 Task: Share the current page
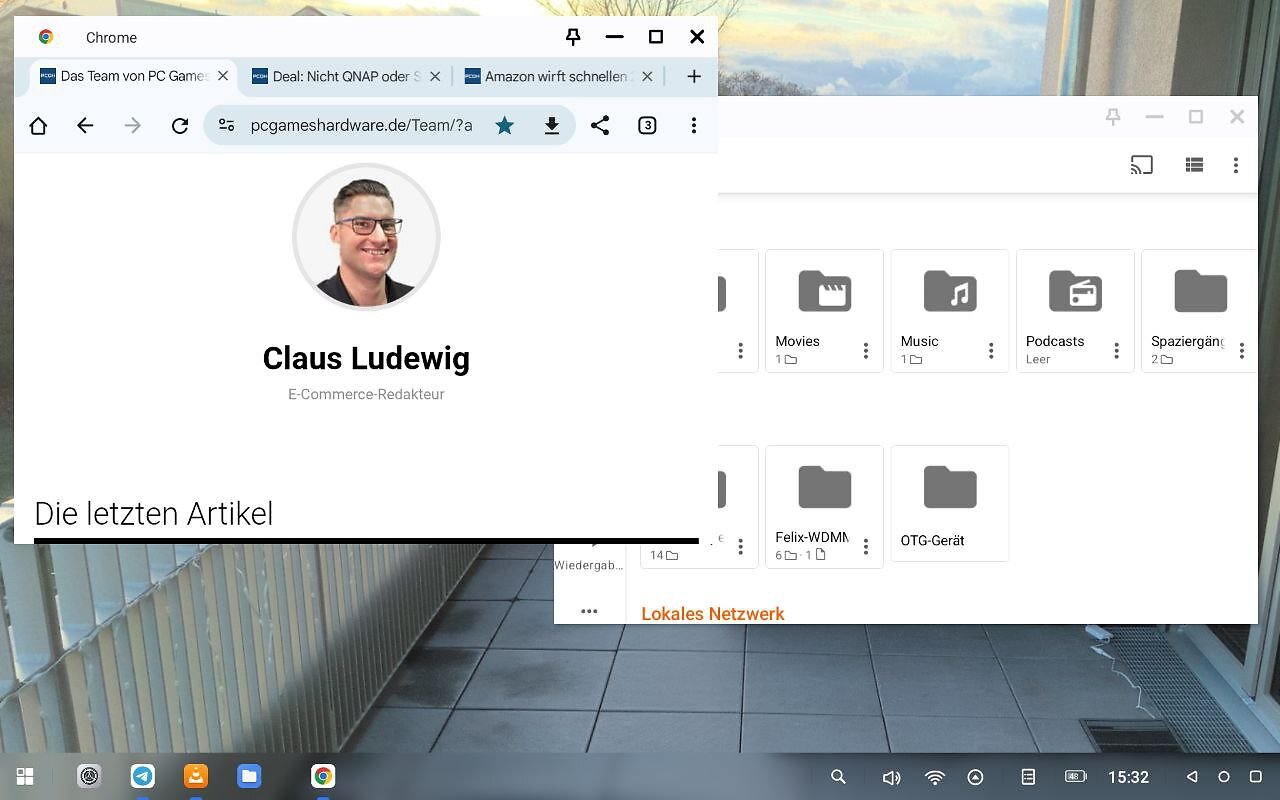click(x=600, y=125)
